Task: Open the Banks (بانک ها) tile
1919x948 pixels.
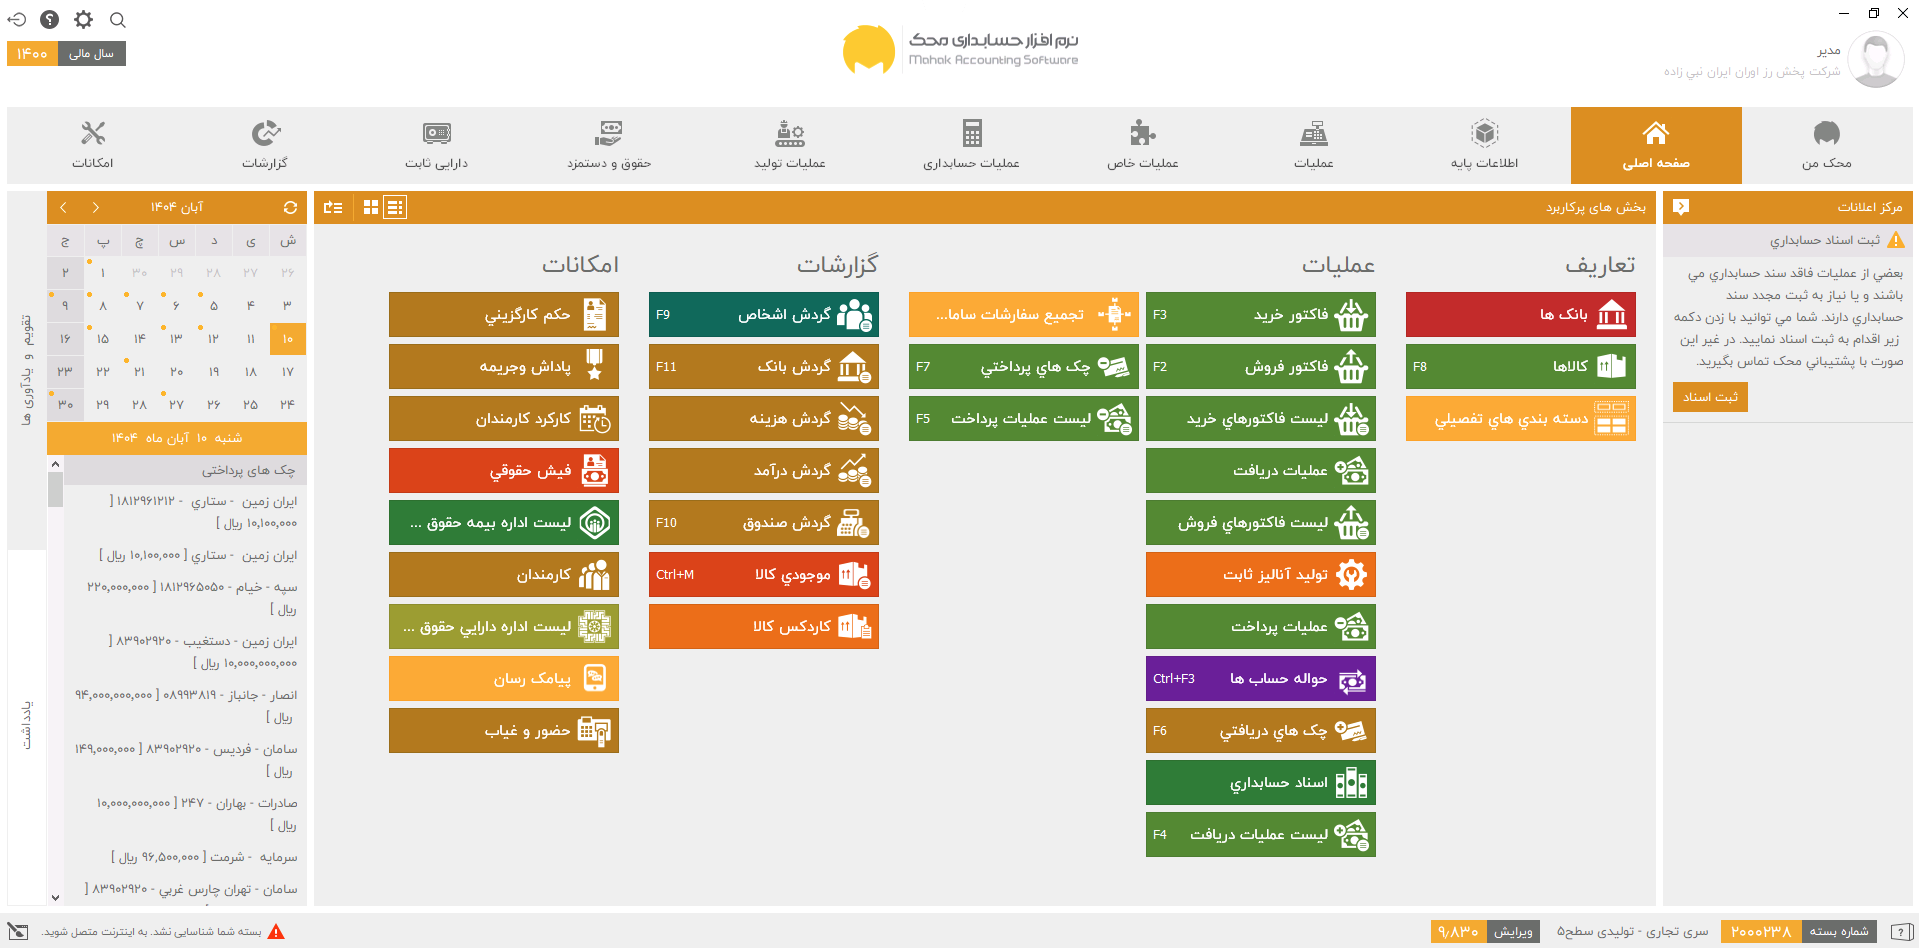Action: point(1520,314)
